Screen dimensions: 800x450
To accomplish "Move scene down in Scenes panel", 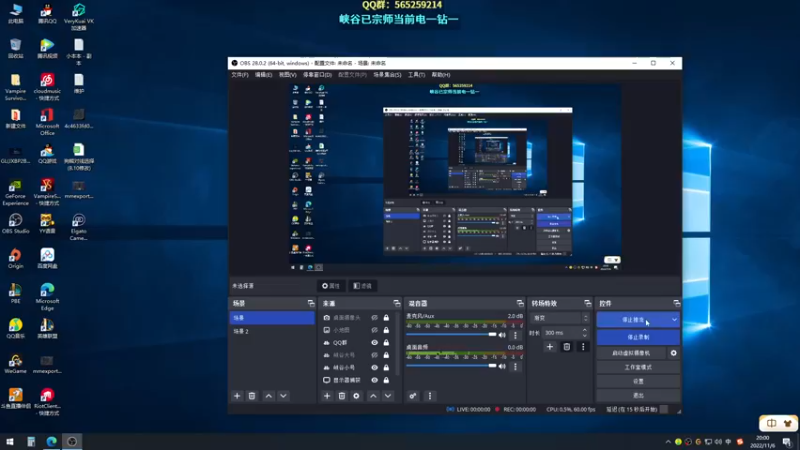I will click(x=283, y=396).
